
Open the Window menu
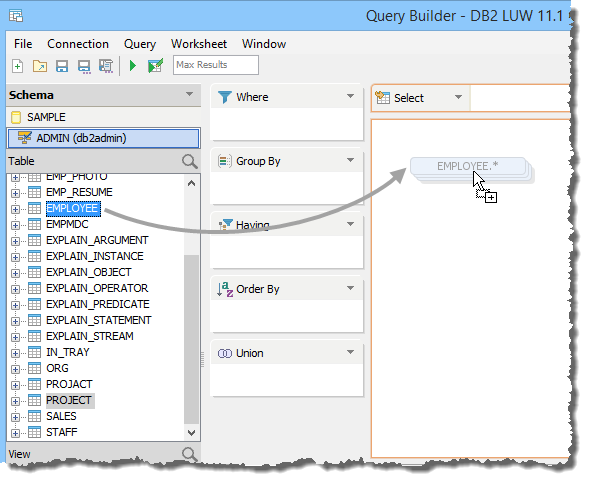pyautogui.click(x=264, y=44)
